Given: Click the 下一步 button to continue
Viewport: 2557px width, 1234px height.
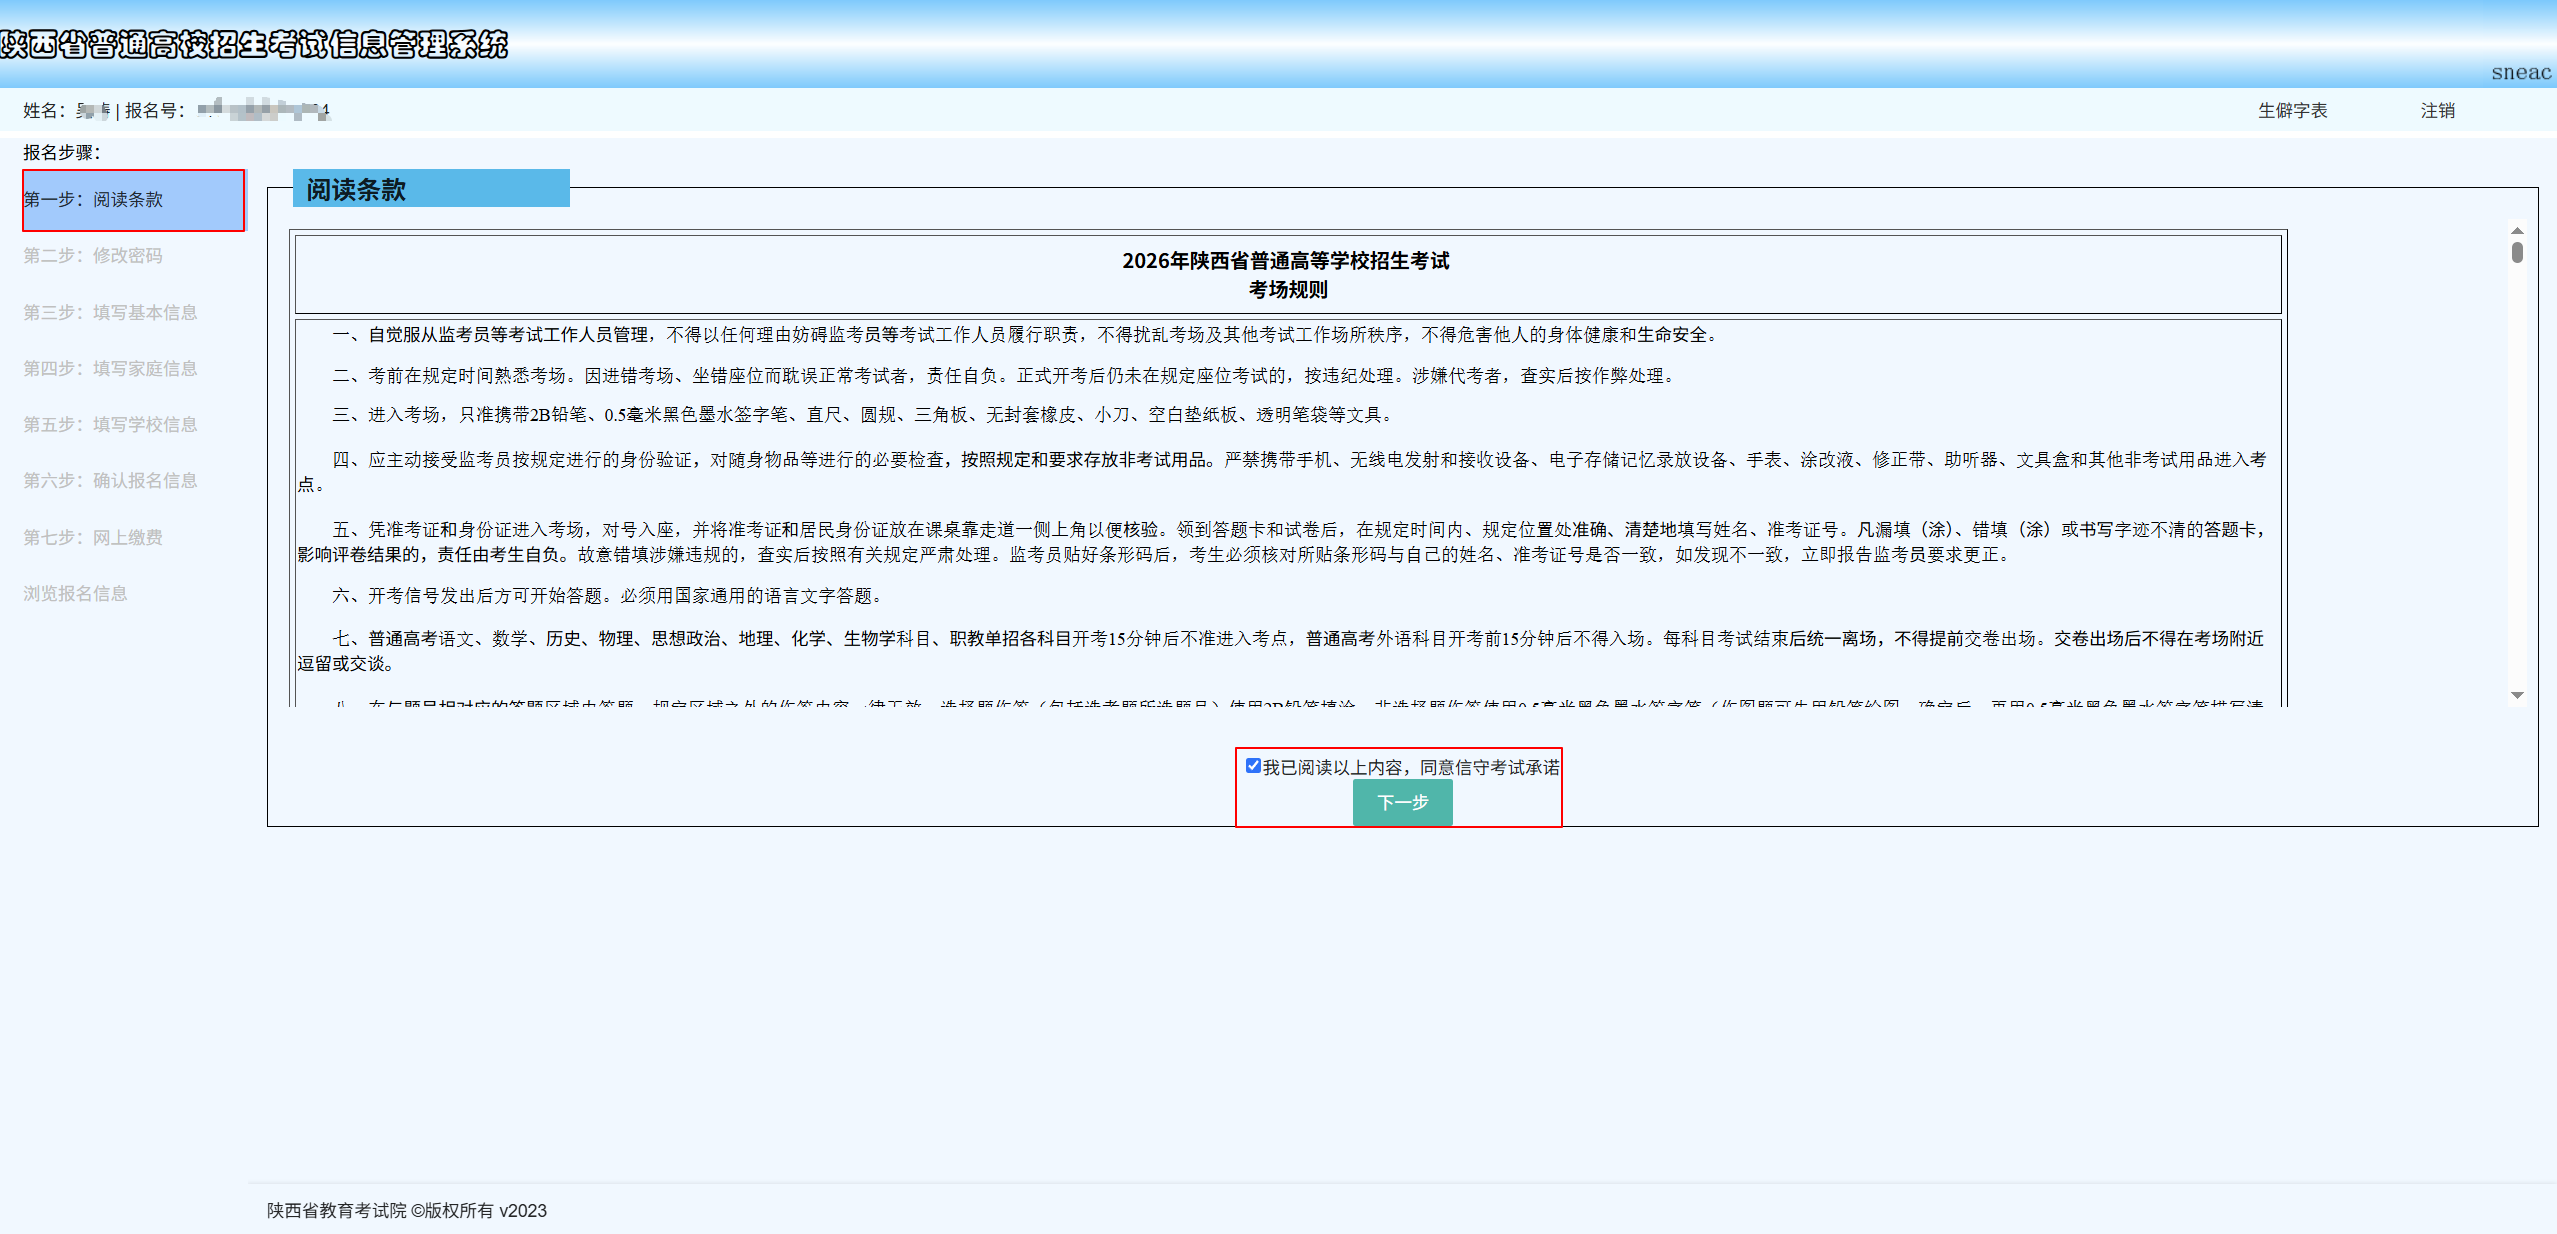Looking at the screenshot, I should [x=1402, y=802].
